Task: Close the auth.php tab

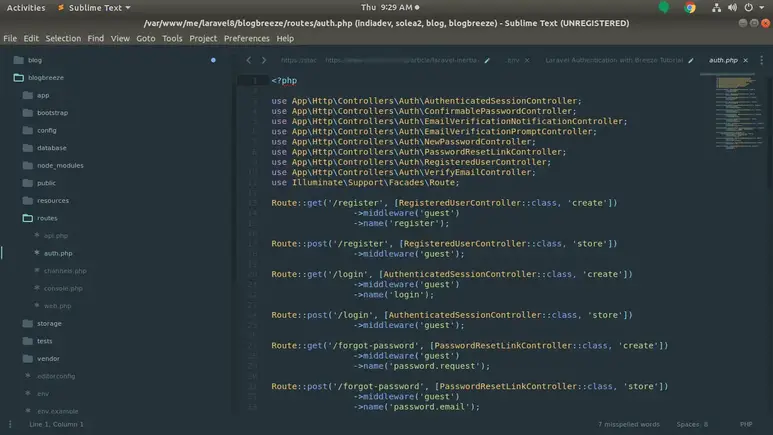Action: [x=748, y=60]
